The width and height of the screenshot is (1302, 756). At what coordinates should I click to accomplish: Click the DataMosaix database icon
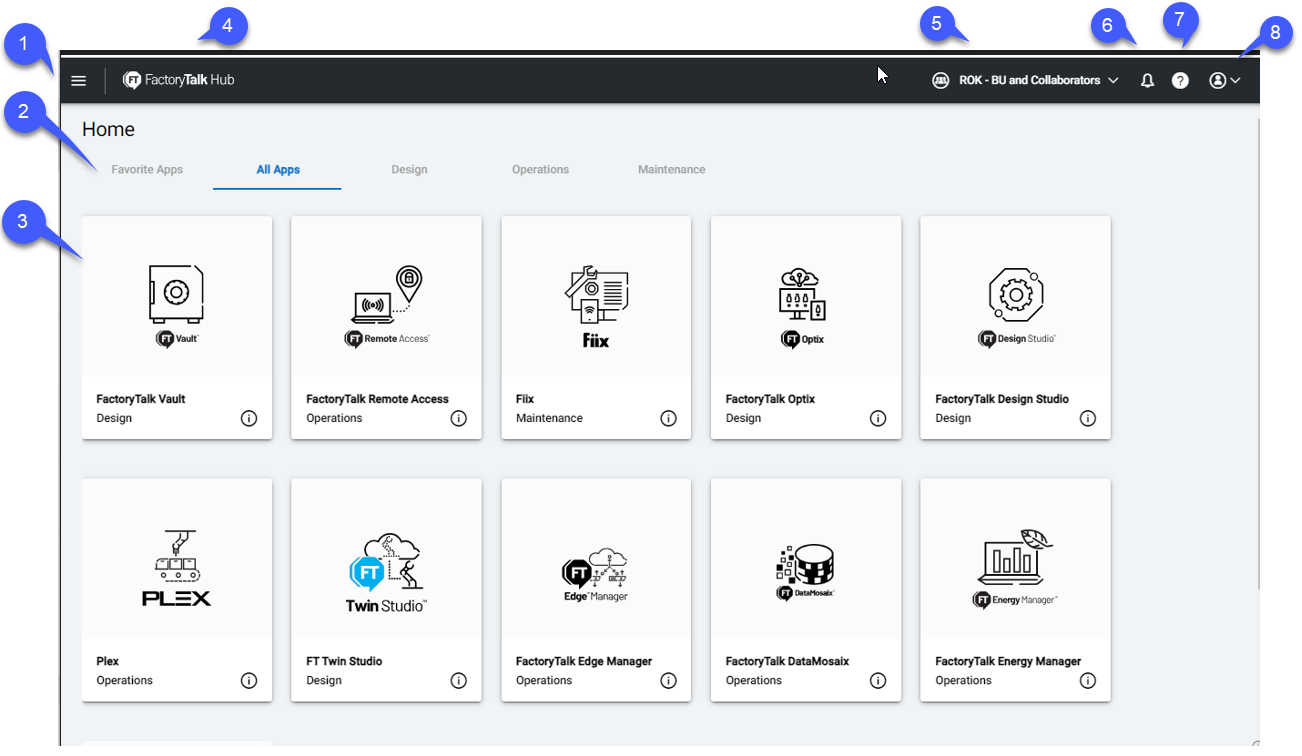coord(806,565)
